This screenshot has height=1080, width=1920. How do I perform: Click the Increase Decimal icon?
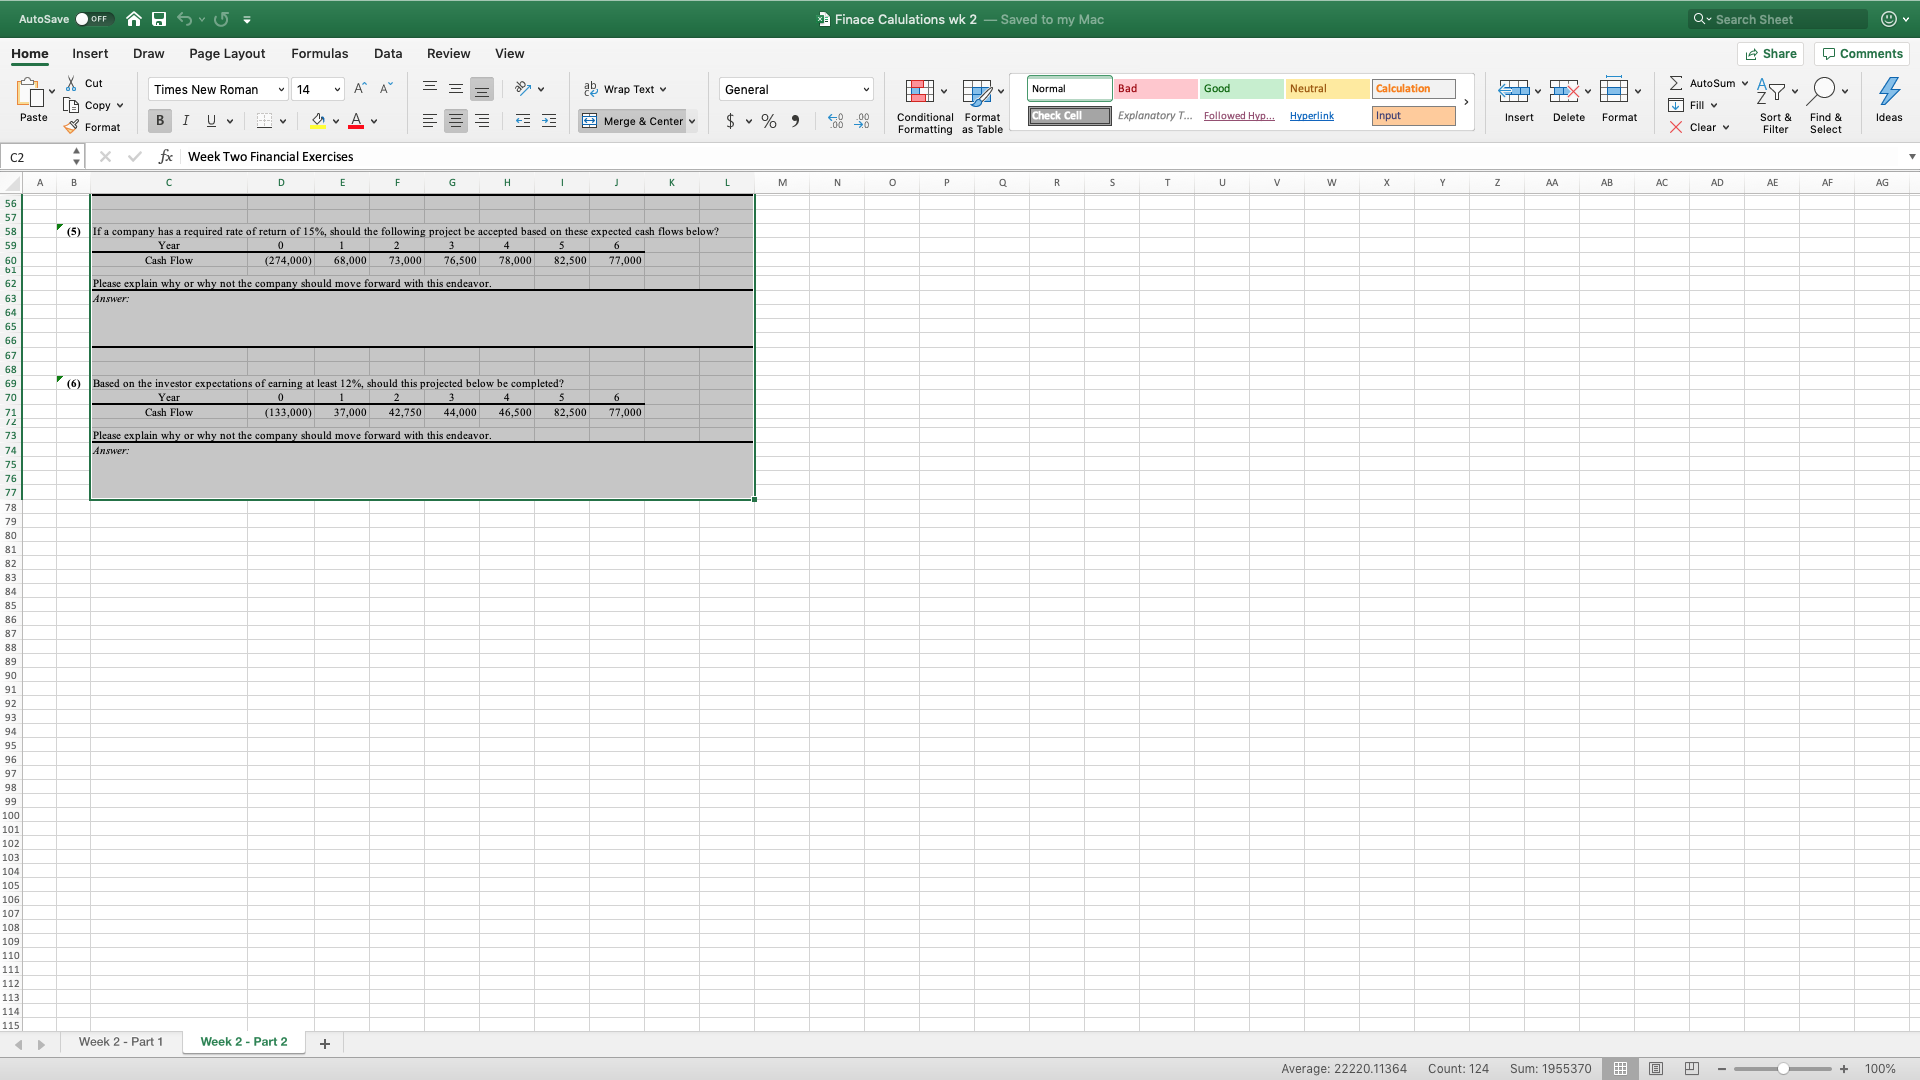835,121
